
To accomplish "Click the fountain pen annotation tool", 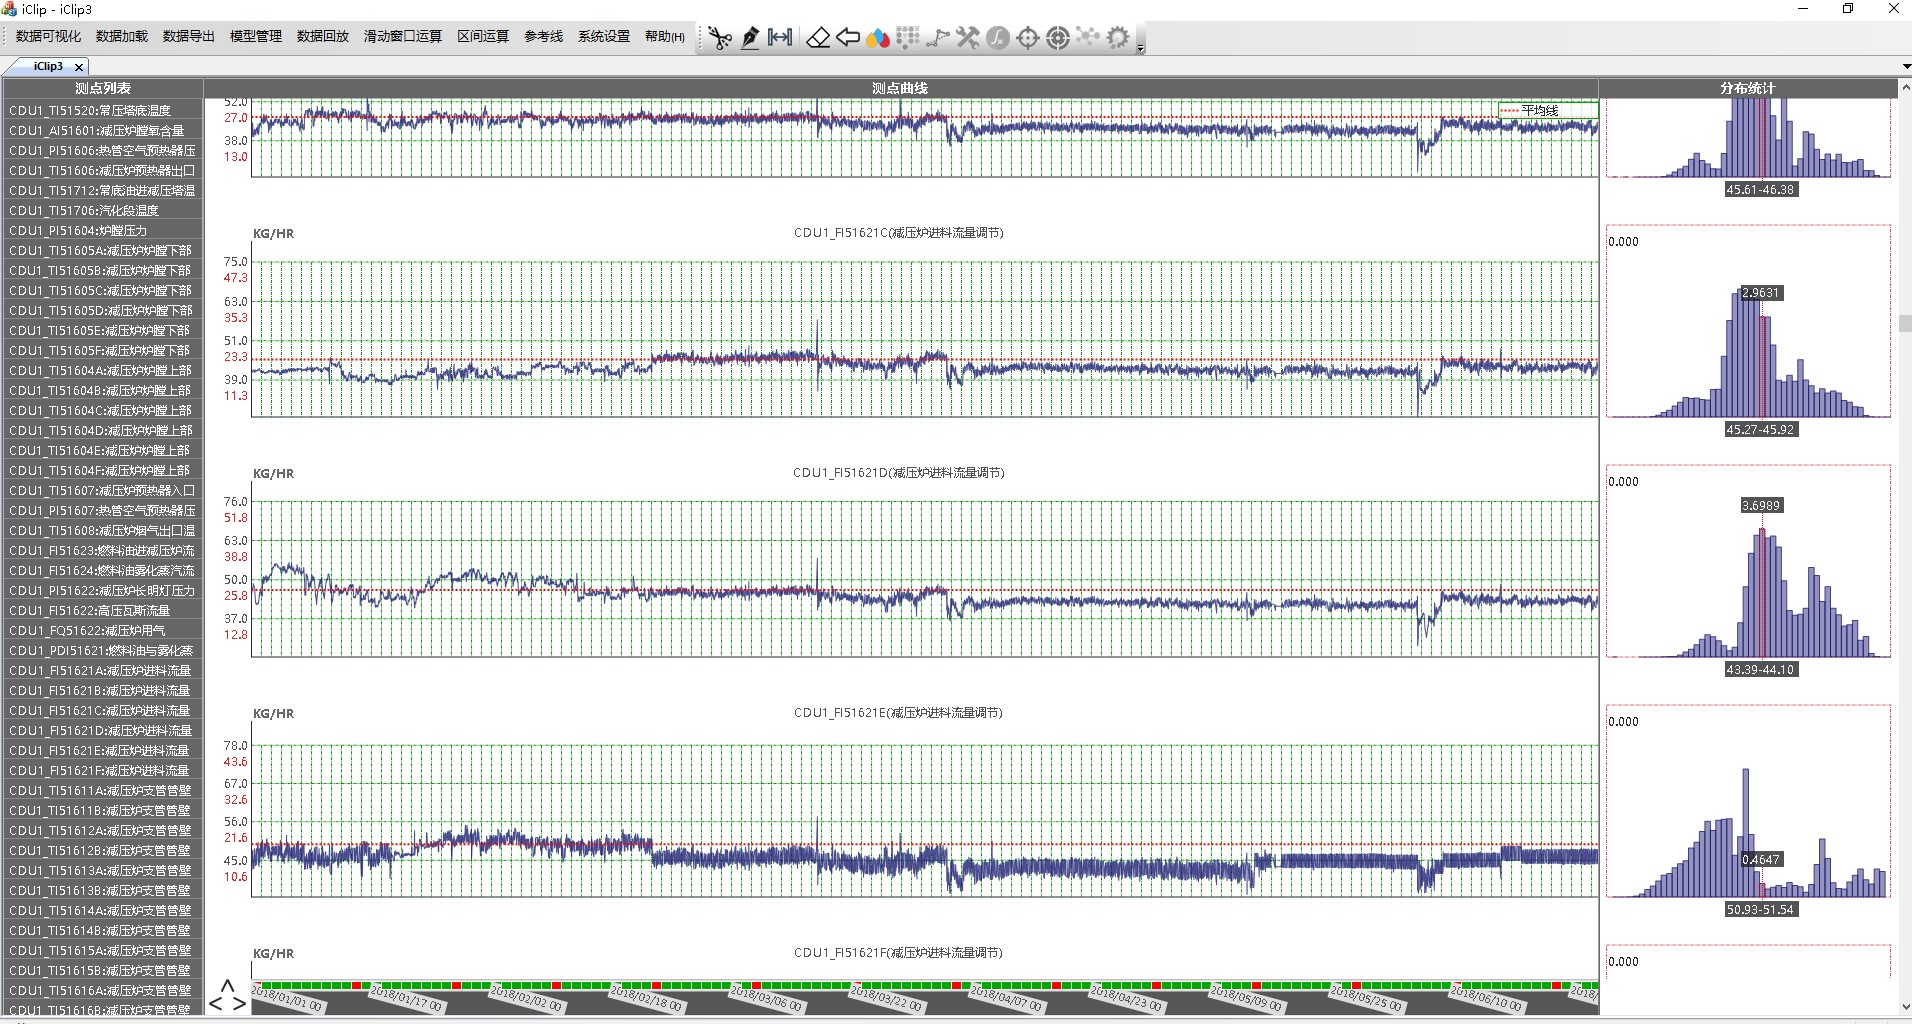I will pyautogui.click(x=750, y=38).
